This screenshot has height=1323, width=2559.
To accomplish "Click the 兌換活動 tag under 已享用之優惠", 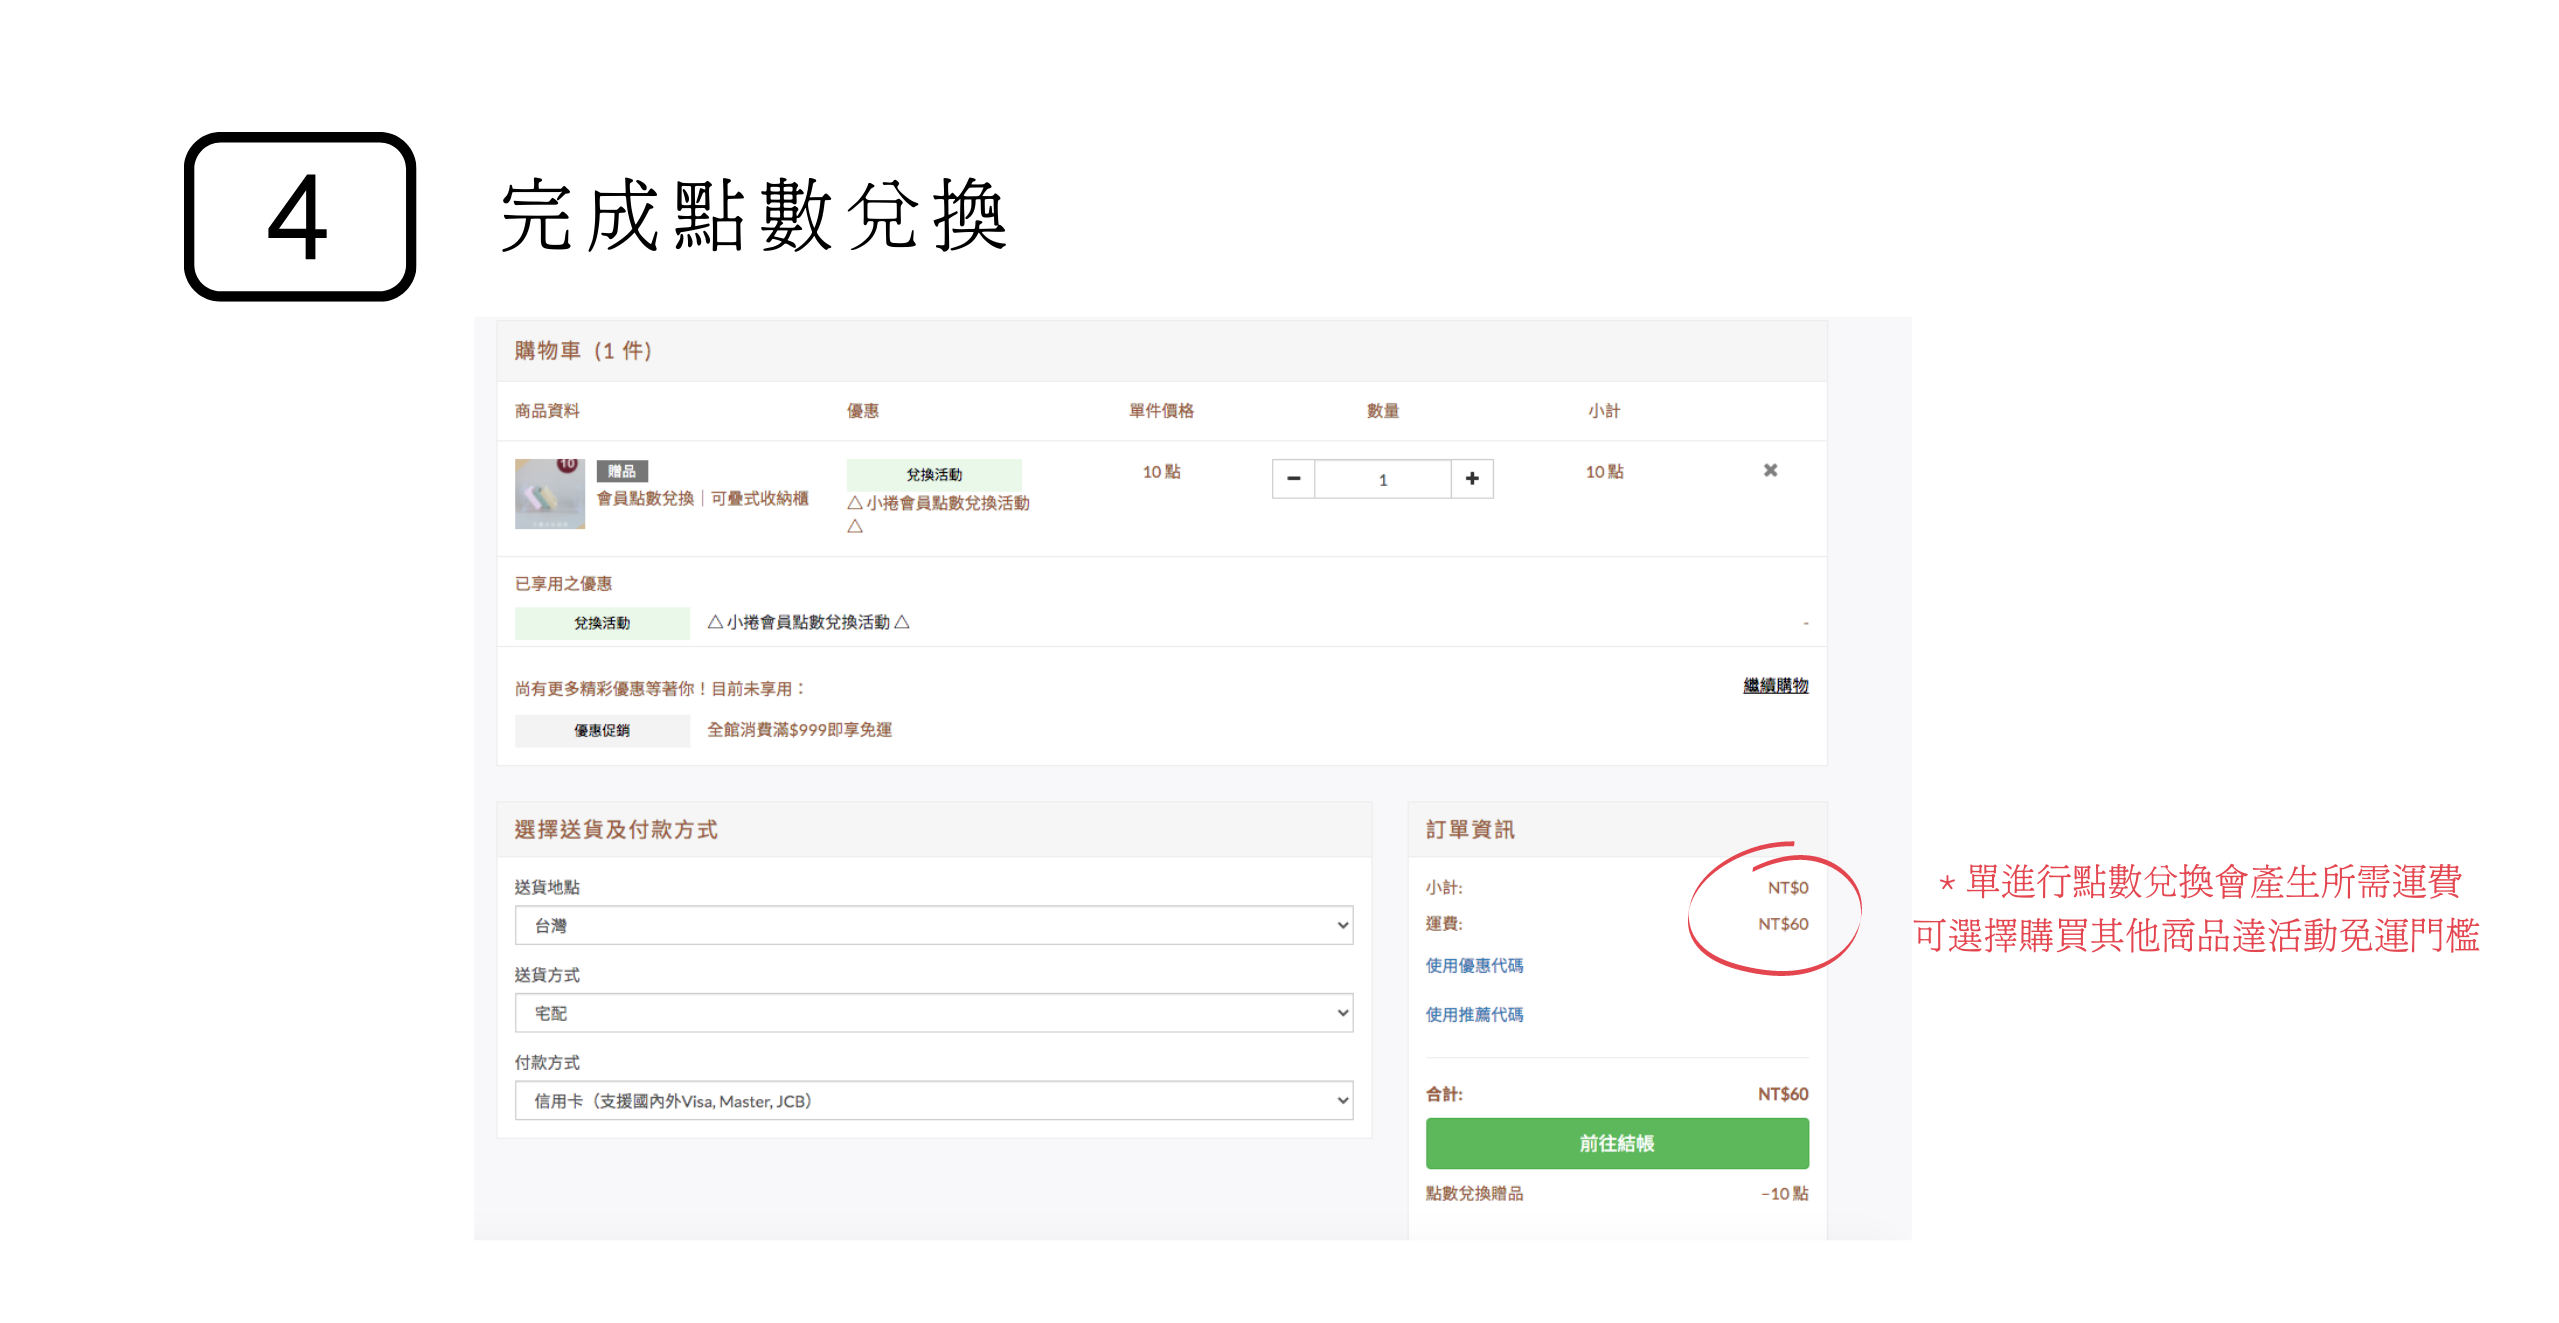I will [602, 623].
